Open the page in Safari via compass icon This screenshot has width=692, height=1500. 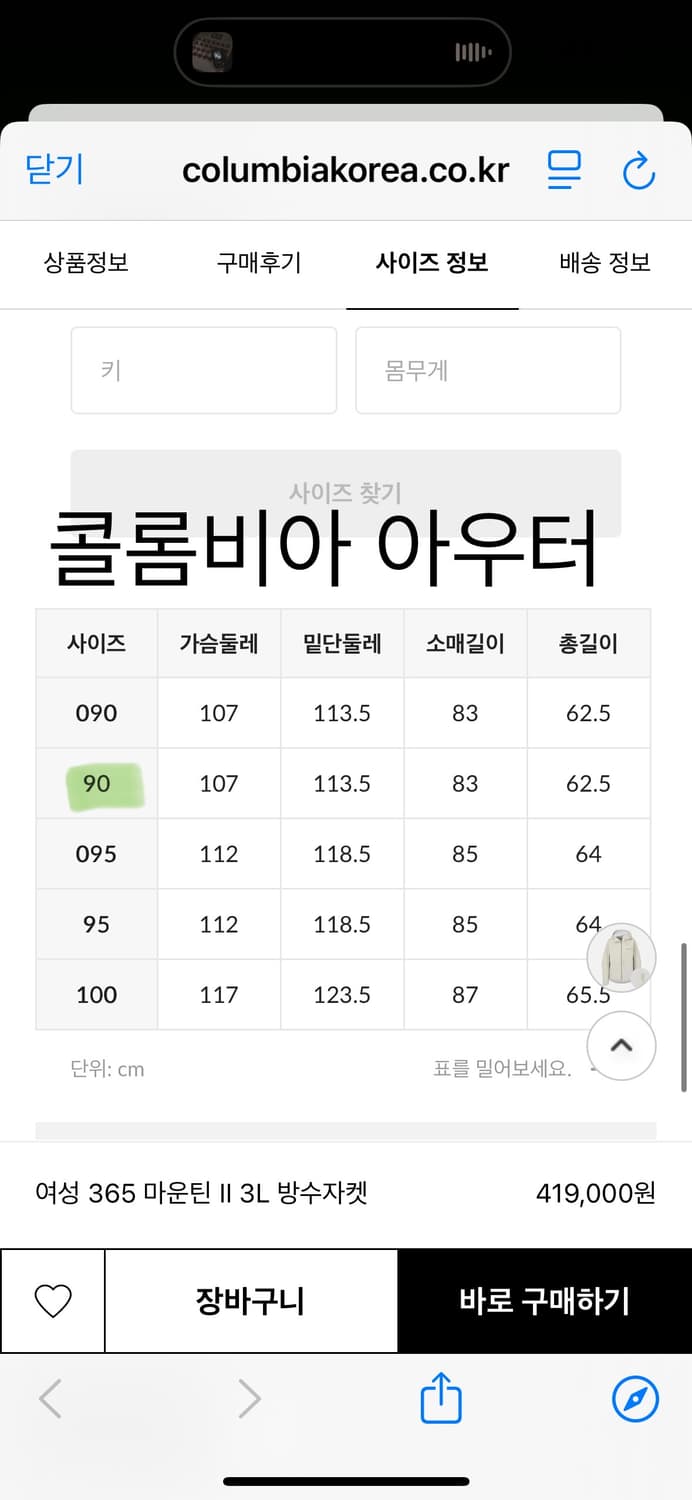click(634, 1400)
